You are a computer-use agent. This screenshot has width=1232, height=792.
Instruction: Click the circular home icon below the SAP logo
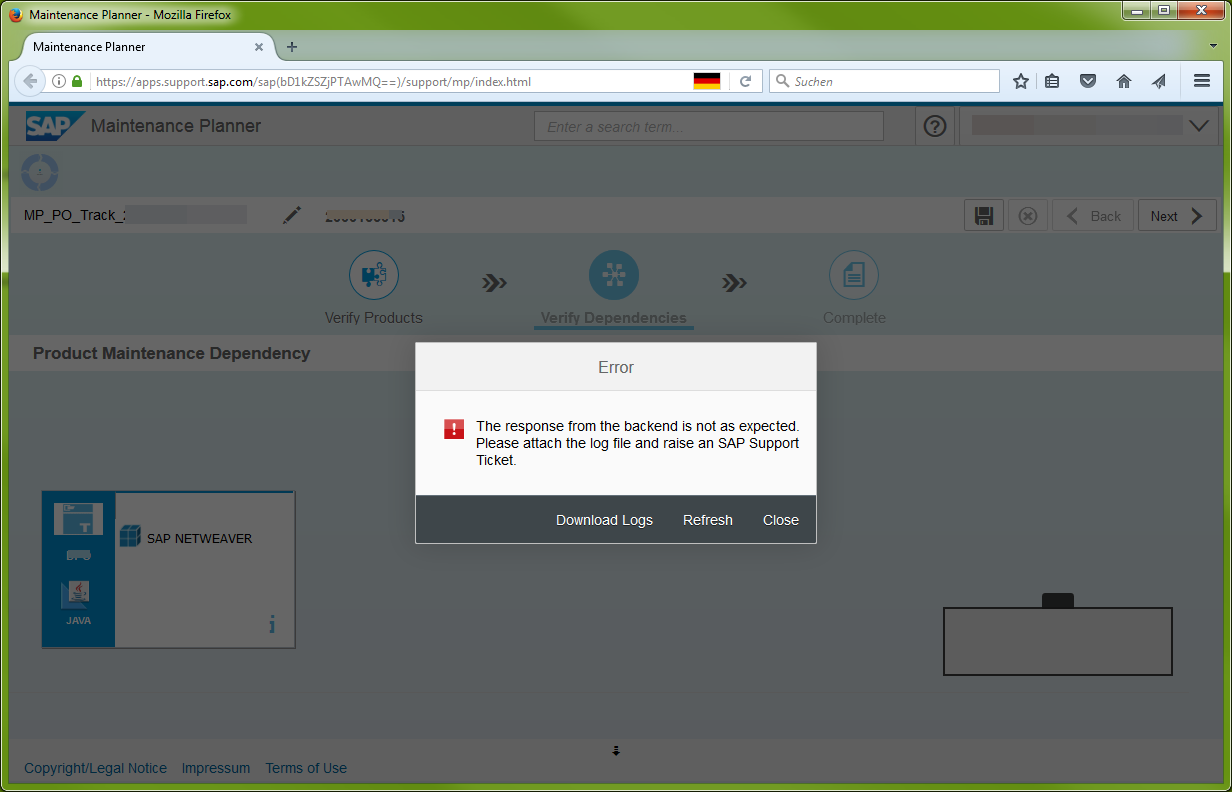click(40, 173)
